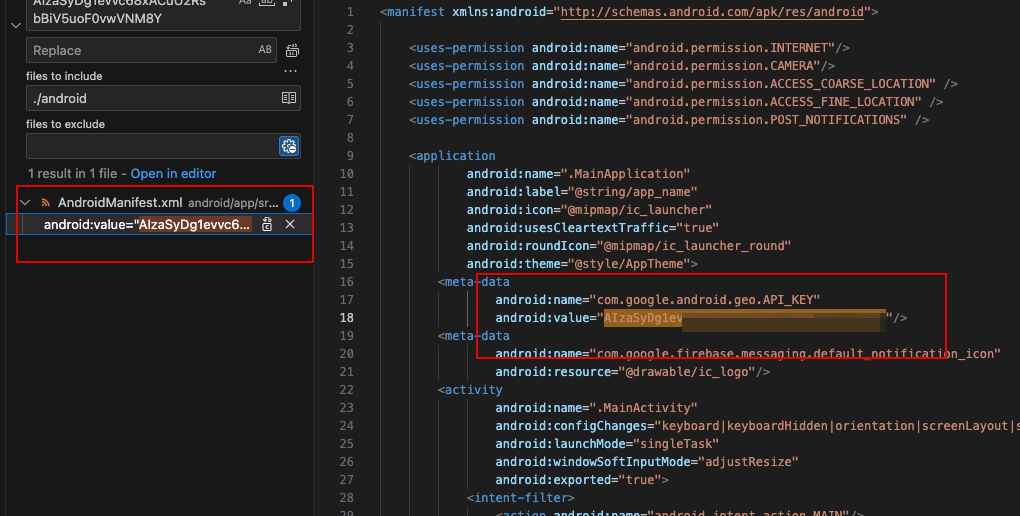This screenshot has height=516, width=1020.
Task: Click firebase default_notification_icon name
Action: tap(795, 354)
